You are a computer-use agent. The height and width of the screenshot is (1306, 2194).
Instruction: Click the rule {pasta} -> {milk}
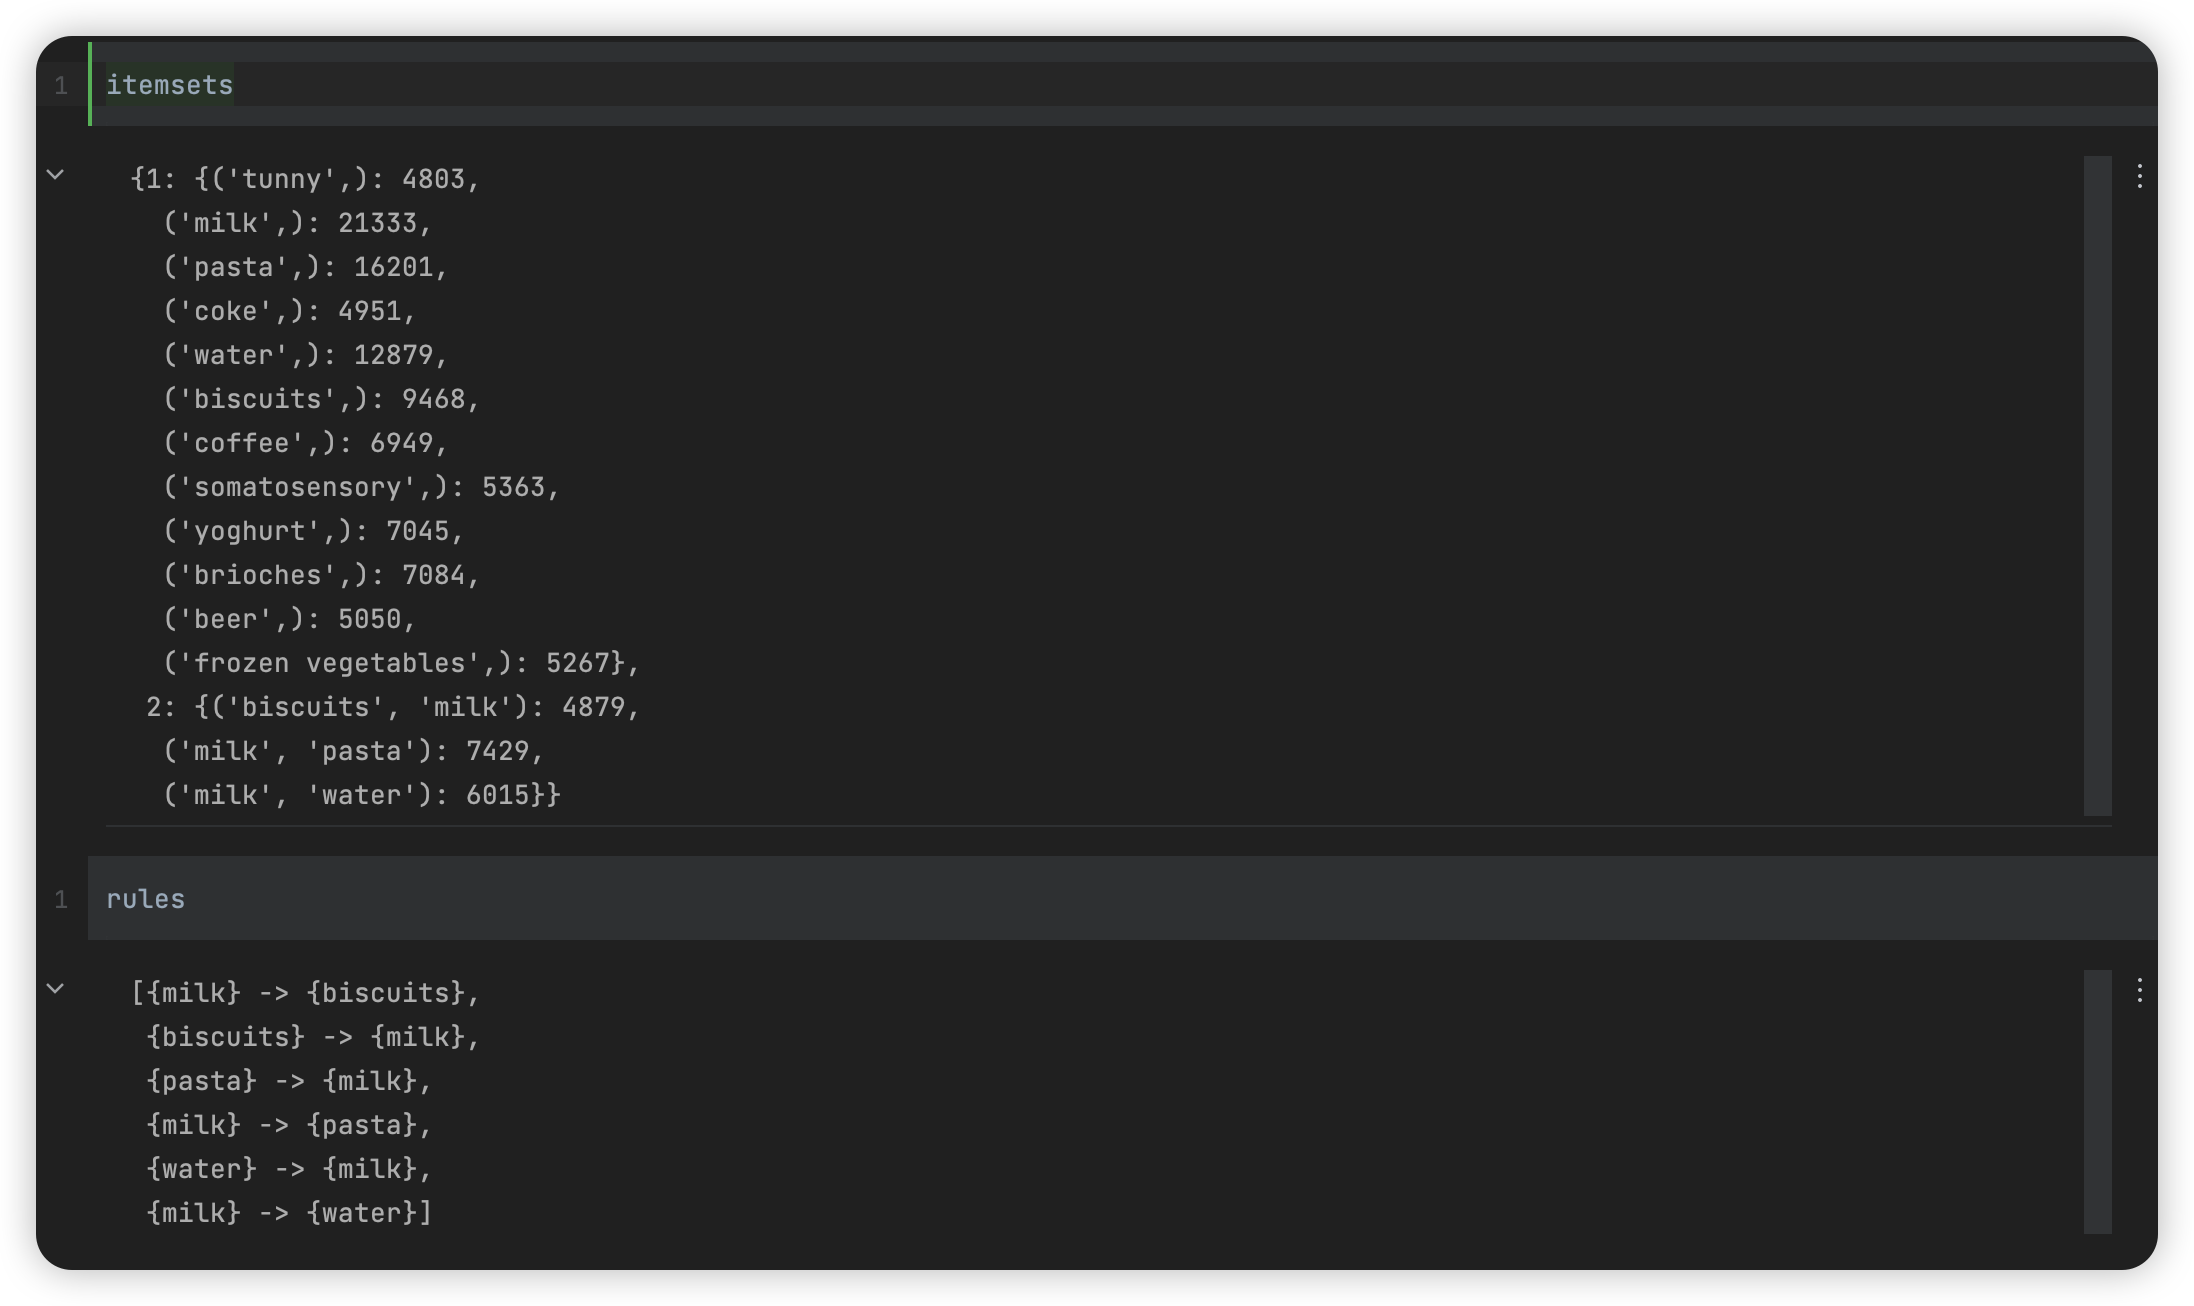coord(289,1081)
